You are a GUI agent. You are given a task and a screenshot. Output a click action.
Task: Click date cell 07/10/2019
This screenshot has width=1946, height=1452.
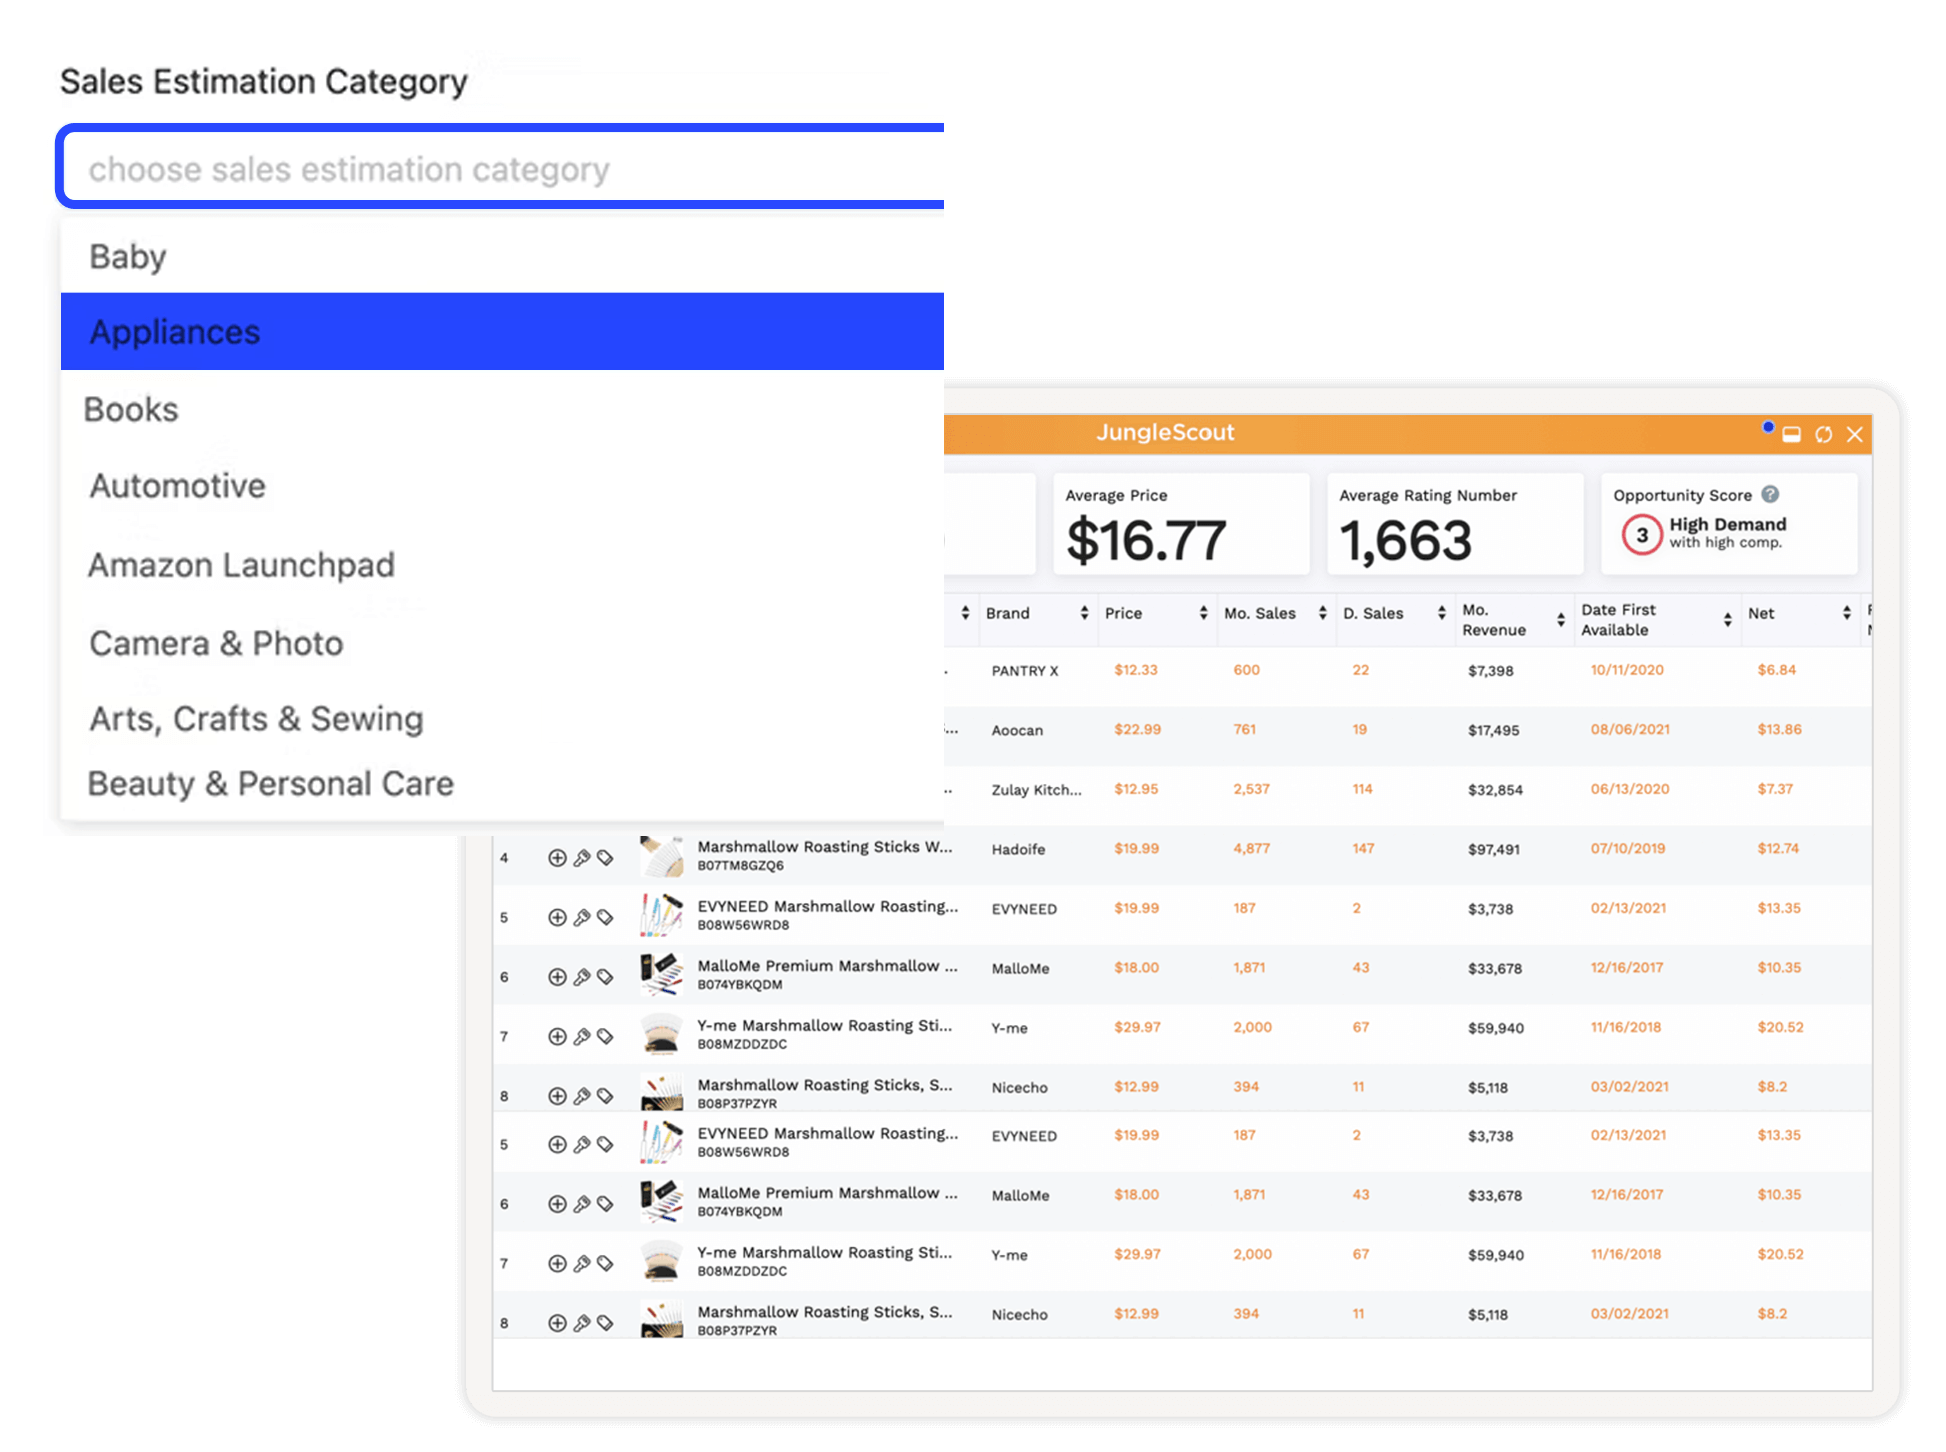[1628, 848]
